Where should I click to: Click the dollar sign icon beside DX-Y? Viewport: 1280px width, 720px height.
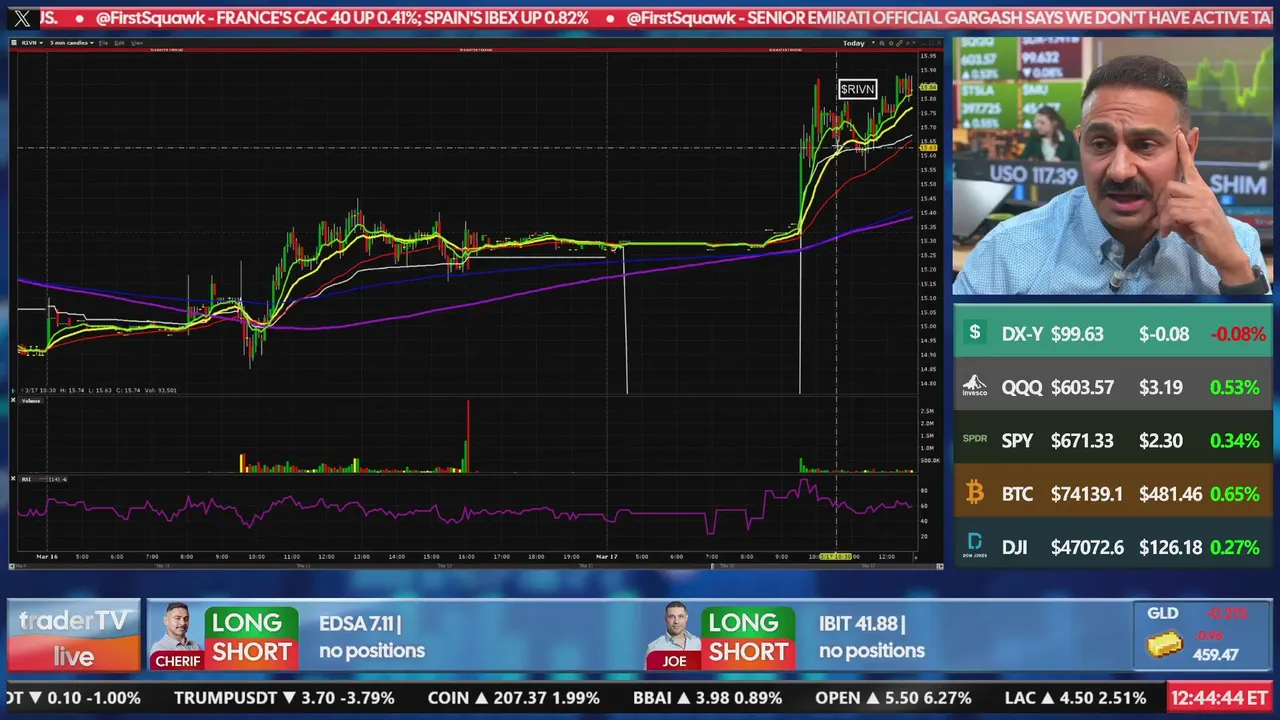pos(975,333)
